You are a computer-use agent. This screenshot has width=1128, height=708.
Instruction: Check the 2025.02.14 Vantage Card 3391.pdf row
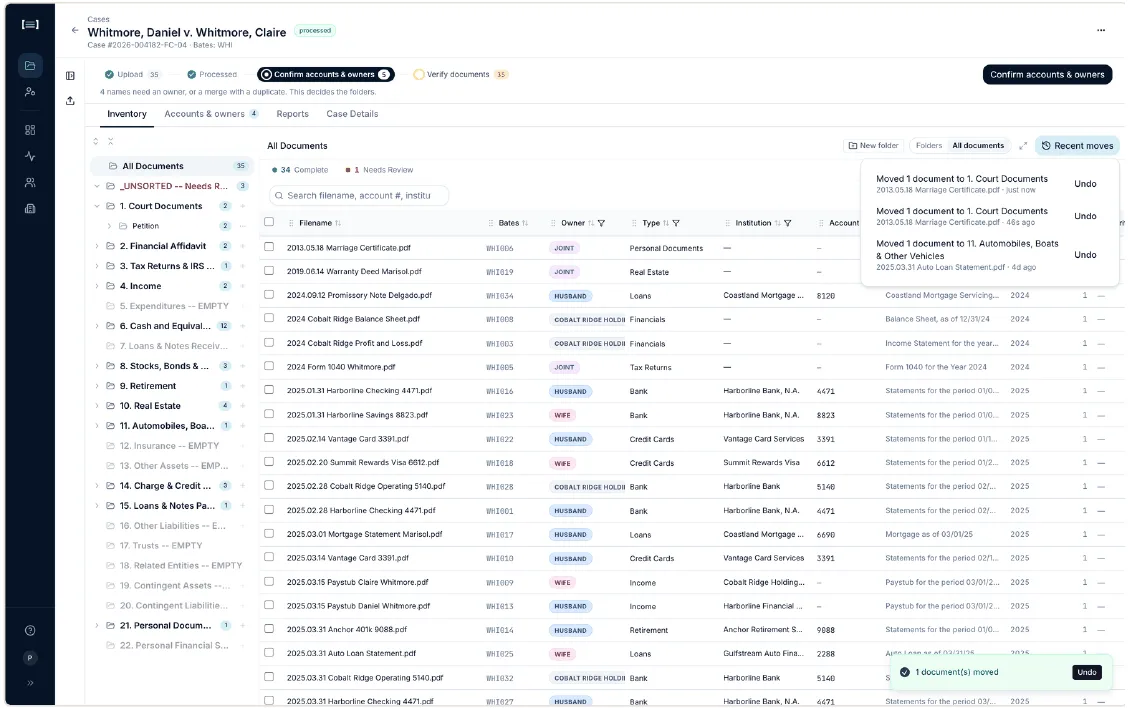click(269, 437)
